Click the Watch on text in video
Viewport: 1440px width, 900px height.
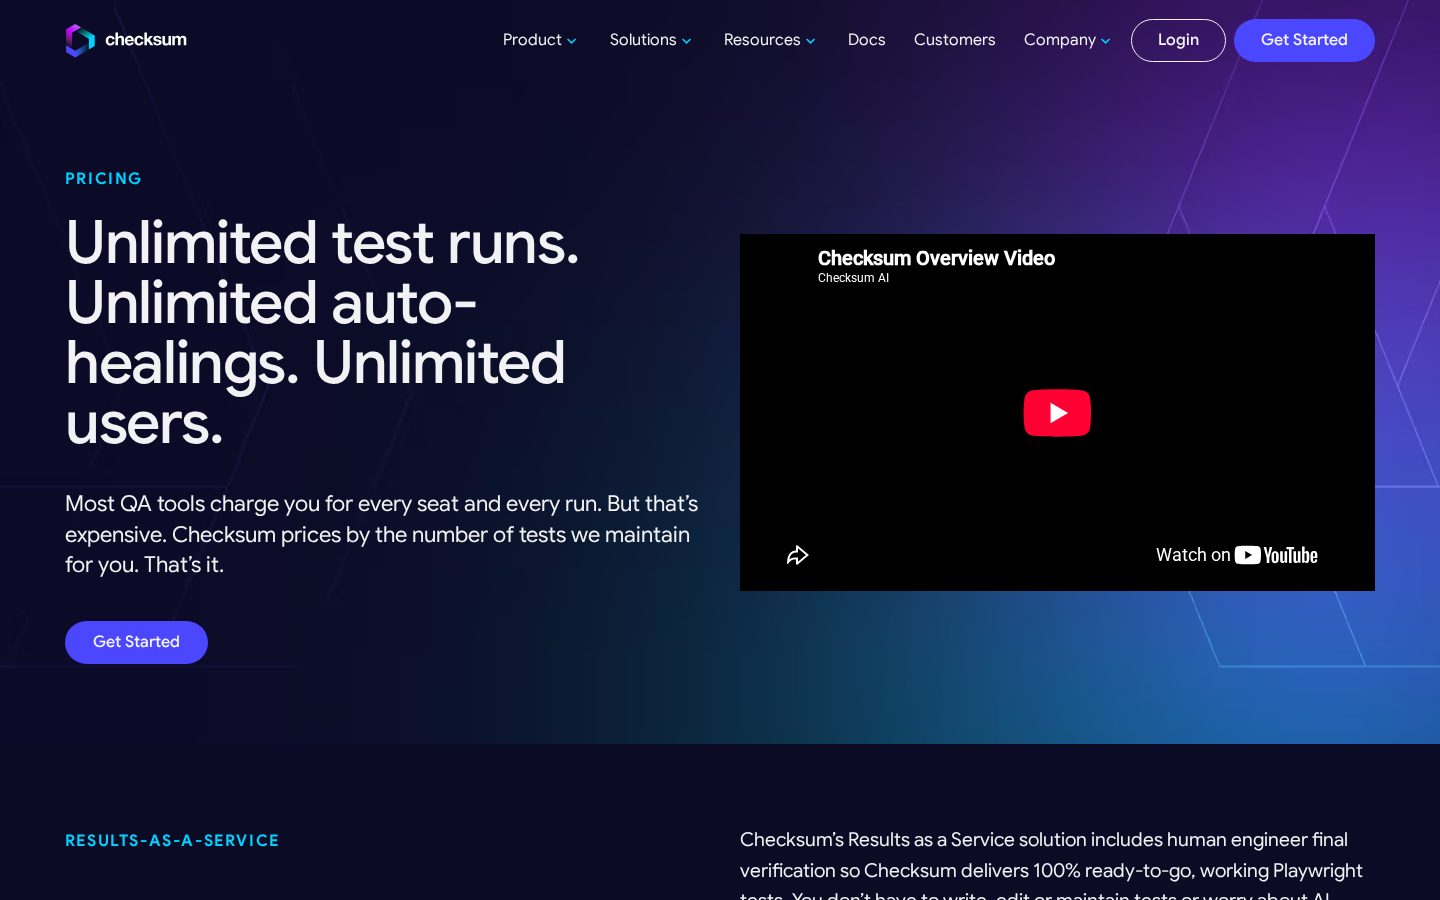click(x=1193, y=555)
